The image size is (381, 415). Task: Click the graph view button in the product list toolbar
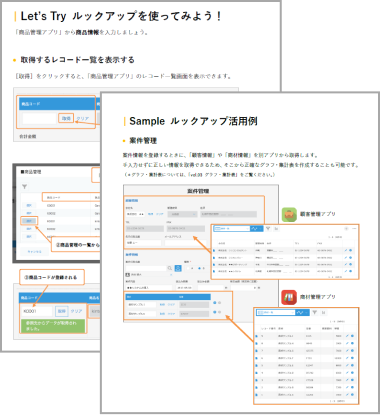coord(303,312)
